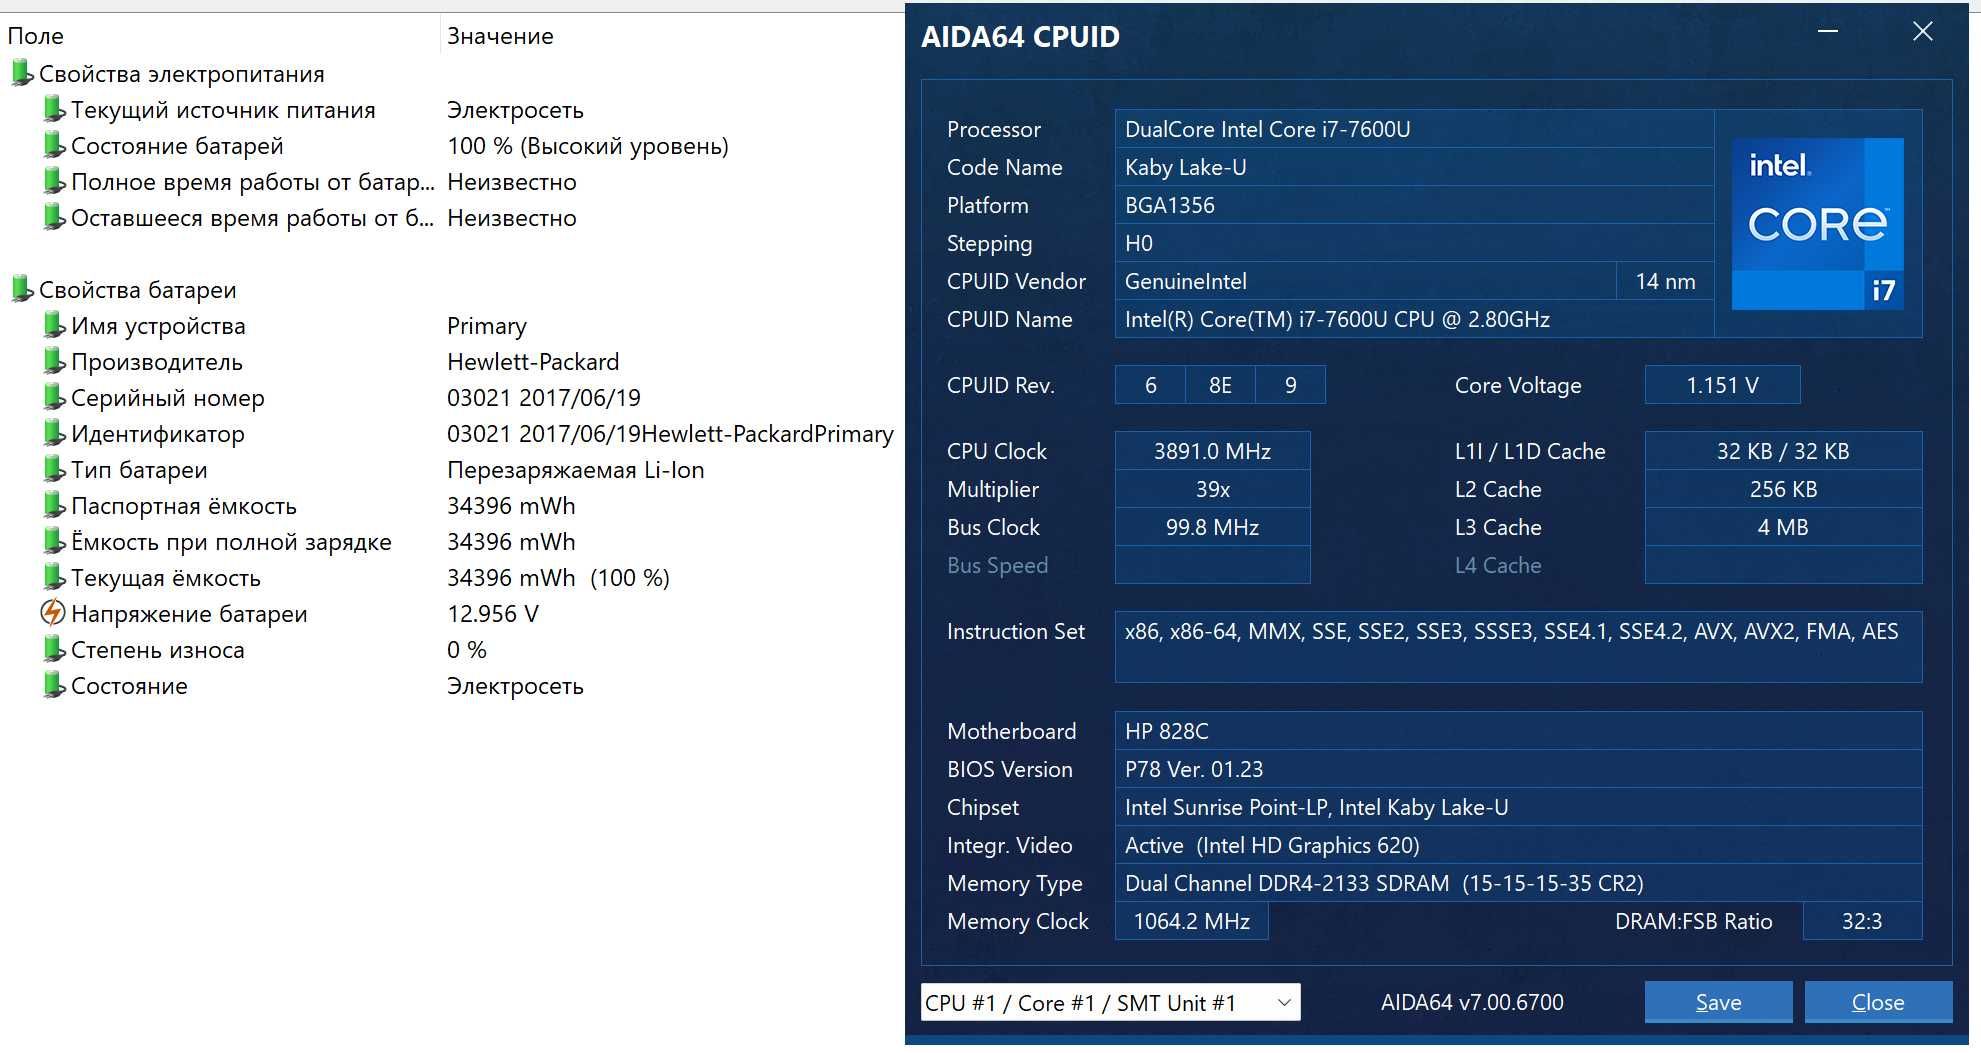Click the serial number 03021 2017/06/19
Image resolution: width=1981 pixels, height=1053 pixels.
tap(544, 398)
